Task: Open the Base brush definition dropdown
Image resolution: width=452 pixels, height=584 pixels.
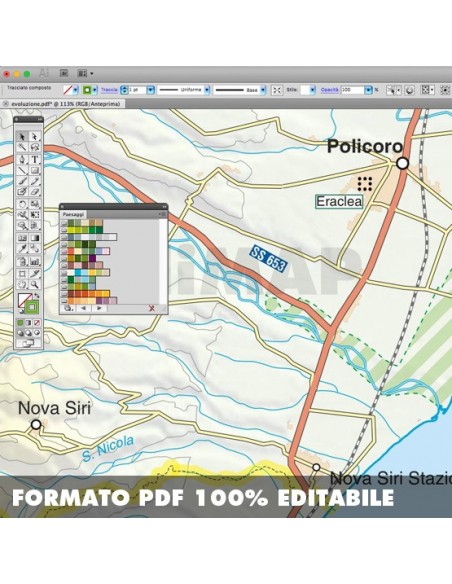Action: coord(263,90)
